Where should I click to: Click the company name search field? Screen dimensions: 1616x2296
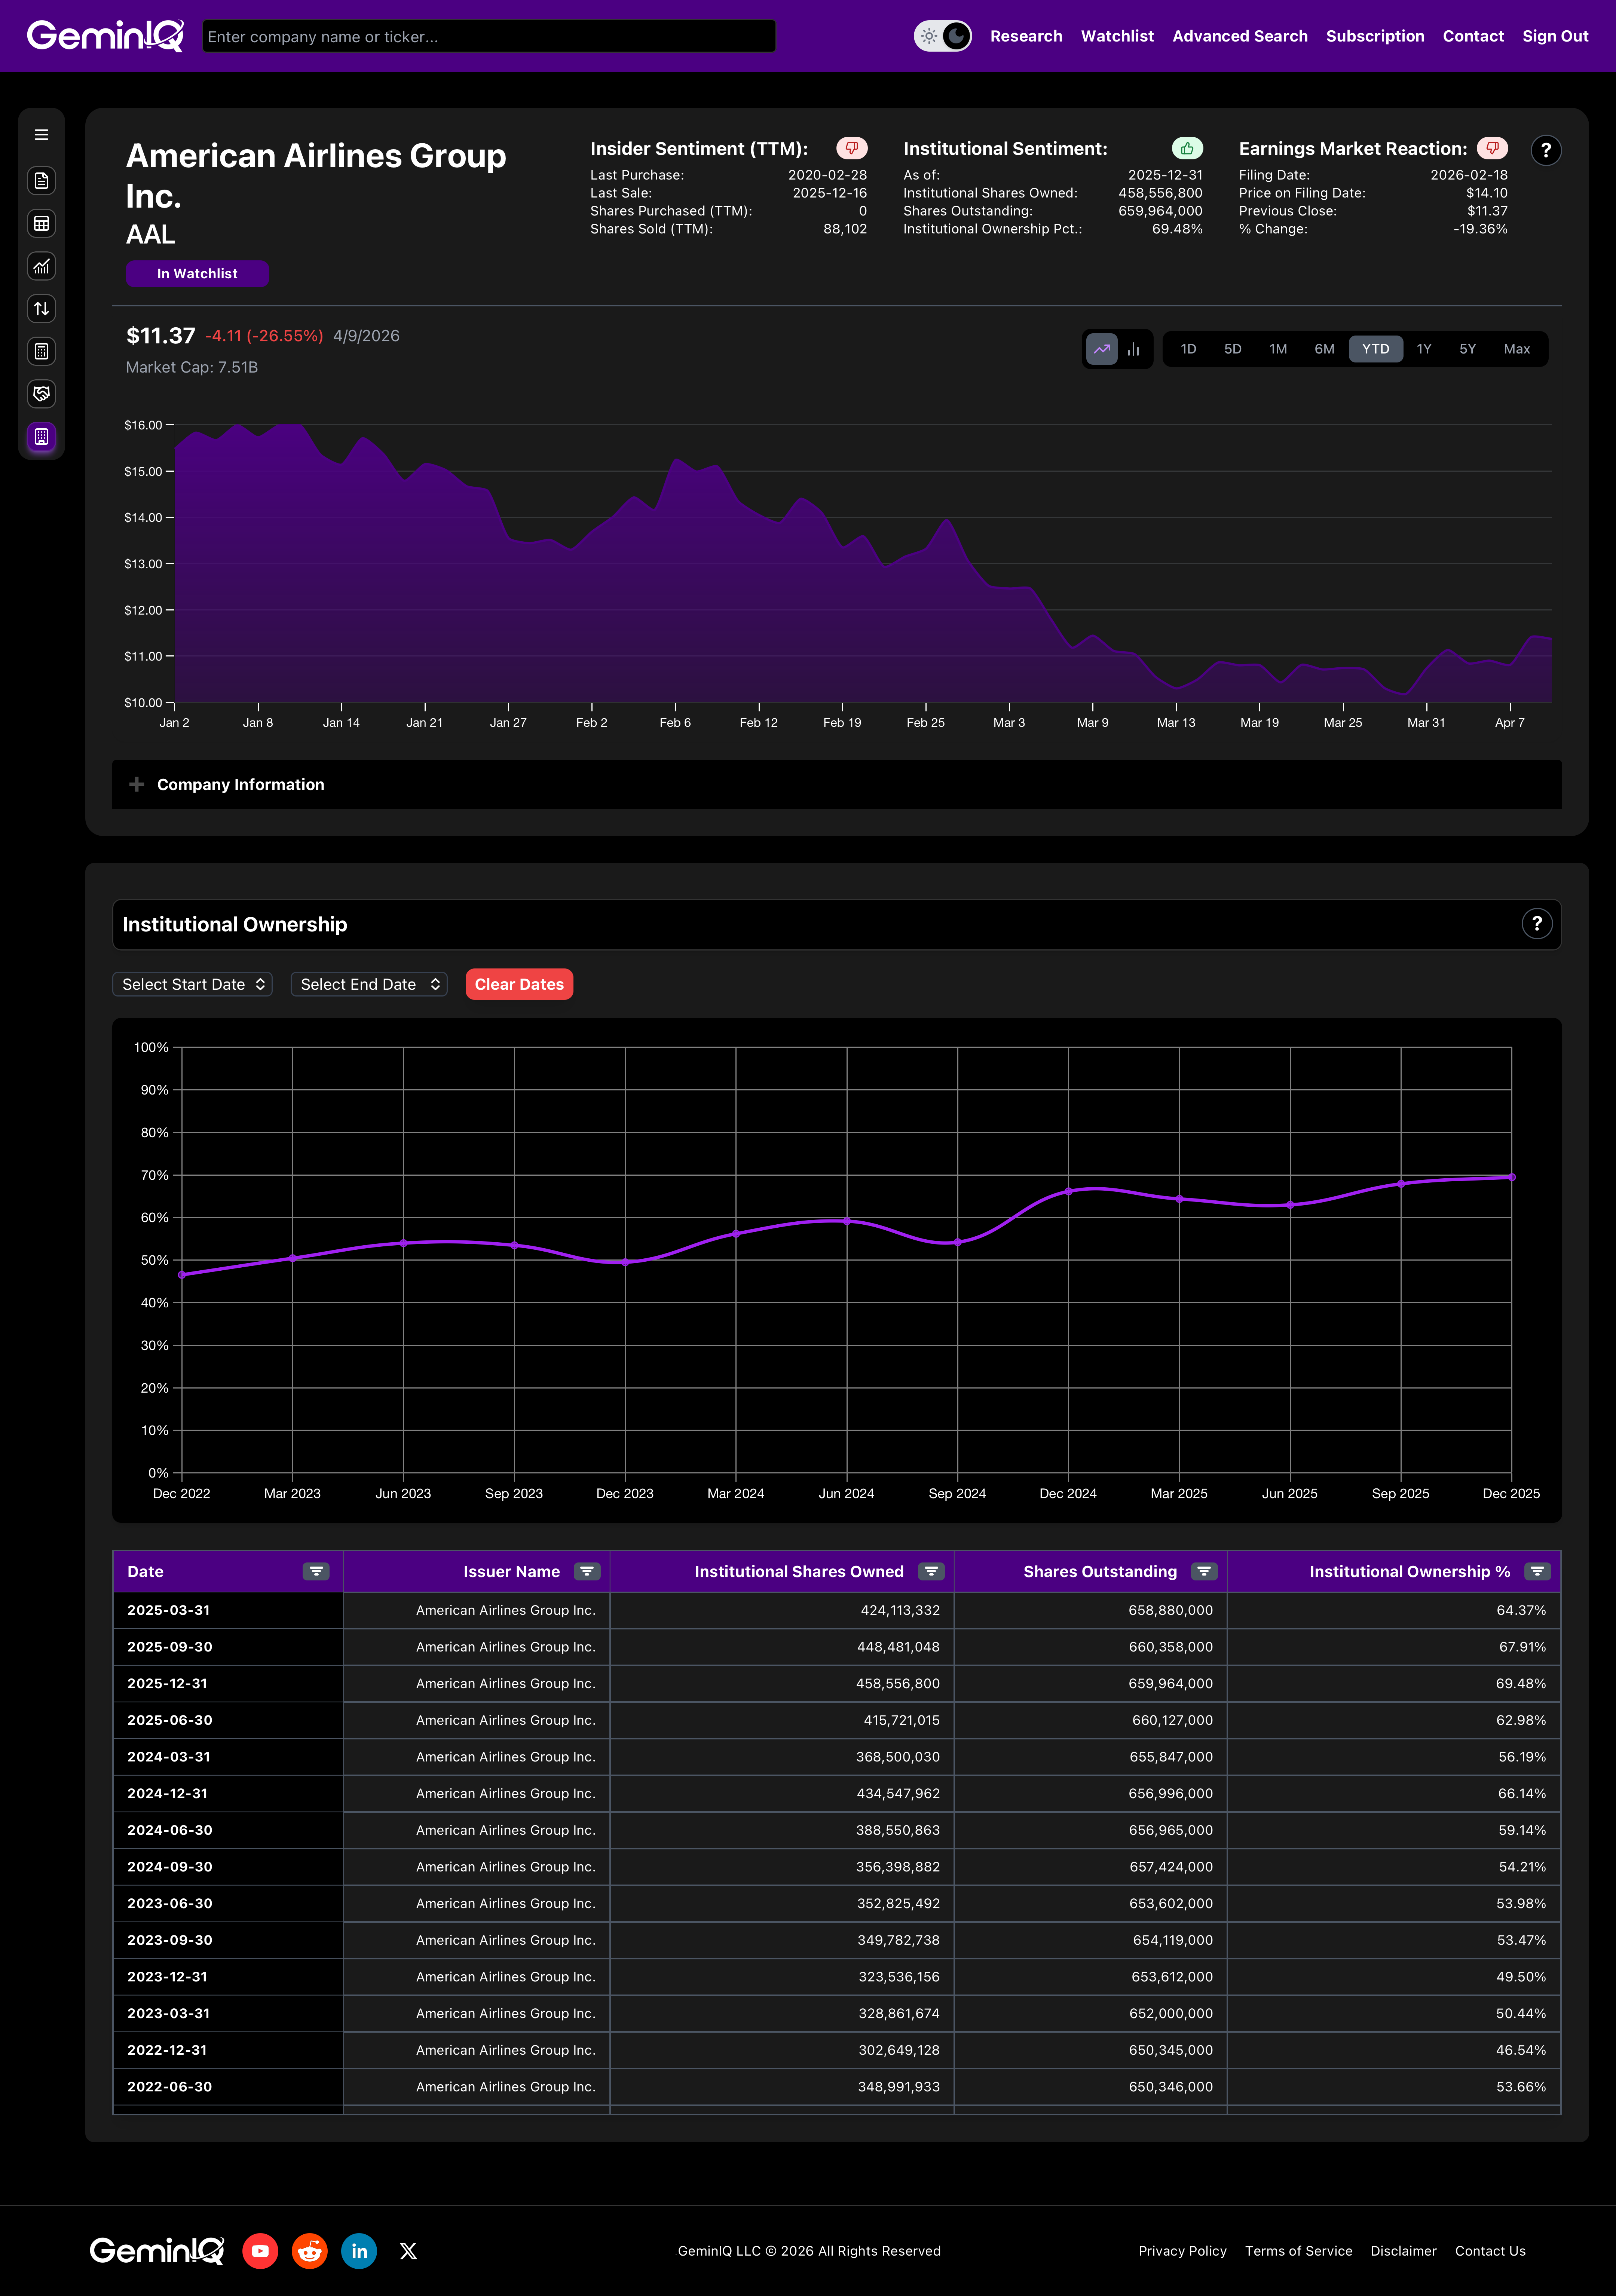488,36
